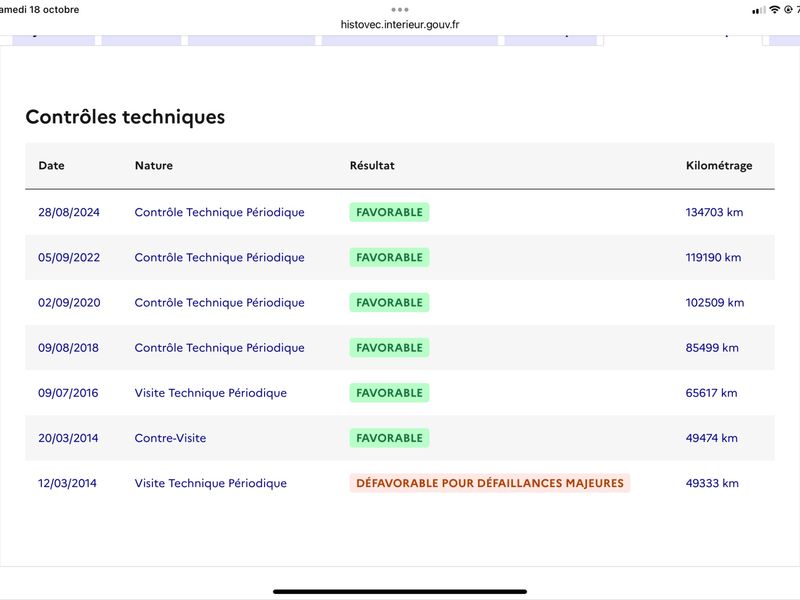Tap the histovec.interieur.gouv.fr address

[400, 25]
